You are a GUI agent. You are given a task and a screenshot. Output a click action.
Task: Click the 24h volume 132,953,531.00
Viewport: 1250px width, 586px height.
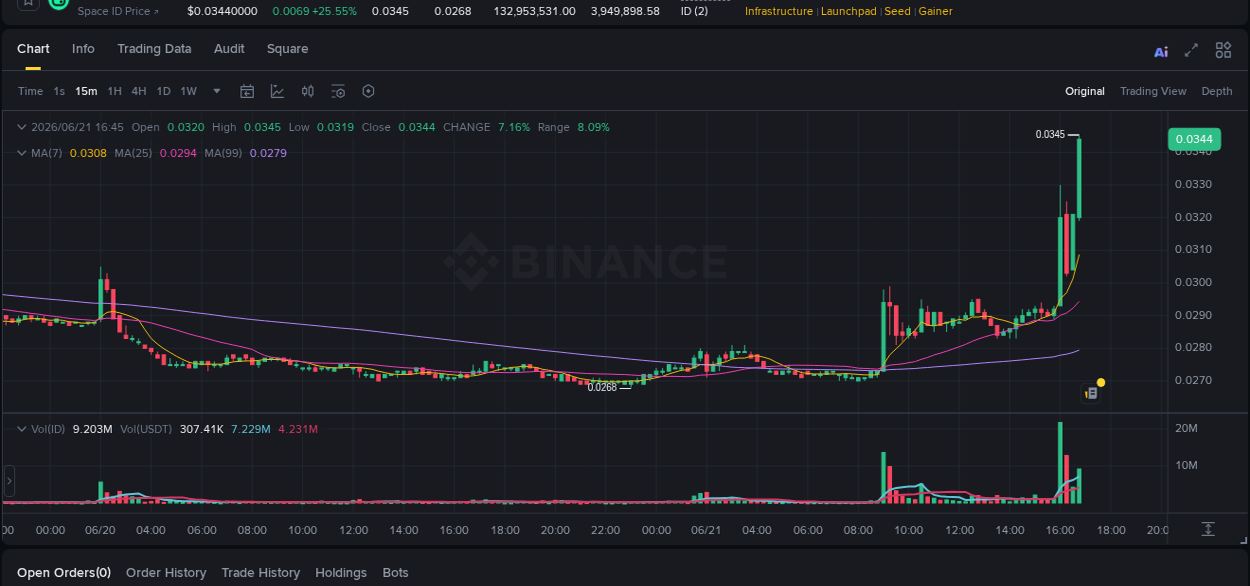click(534, 11)
